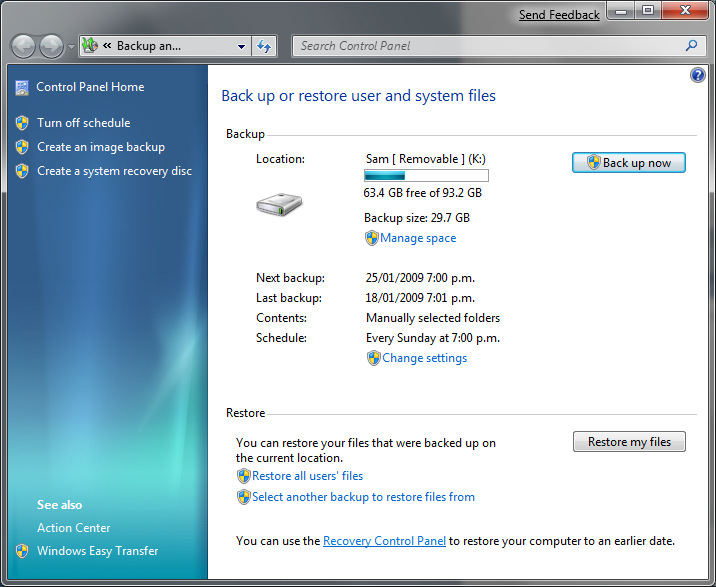Viewport: 716px width, 587px height.
Task: Choose Create a system recovery disc
Action: 114,171
